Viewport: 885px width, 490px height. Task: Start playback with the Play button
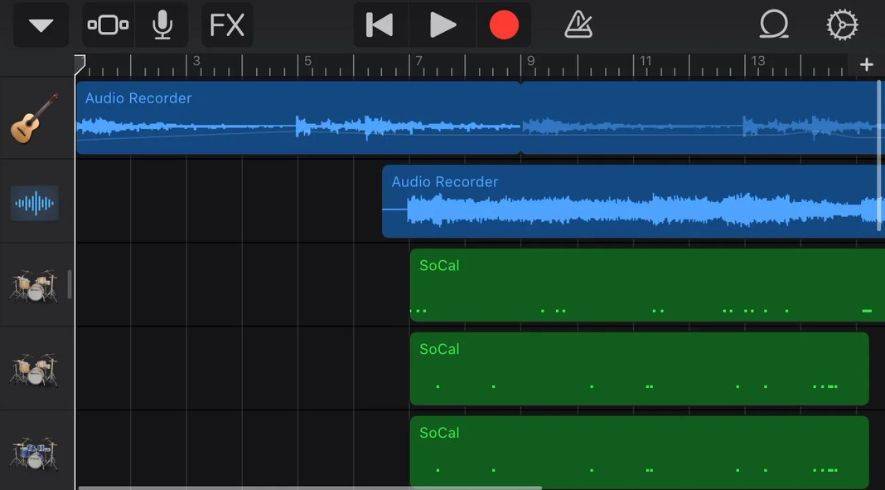[x=442, y=25]
